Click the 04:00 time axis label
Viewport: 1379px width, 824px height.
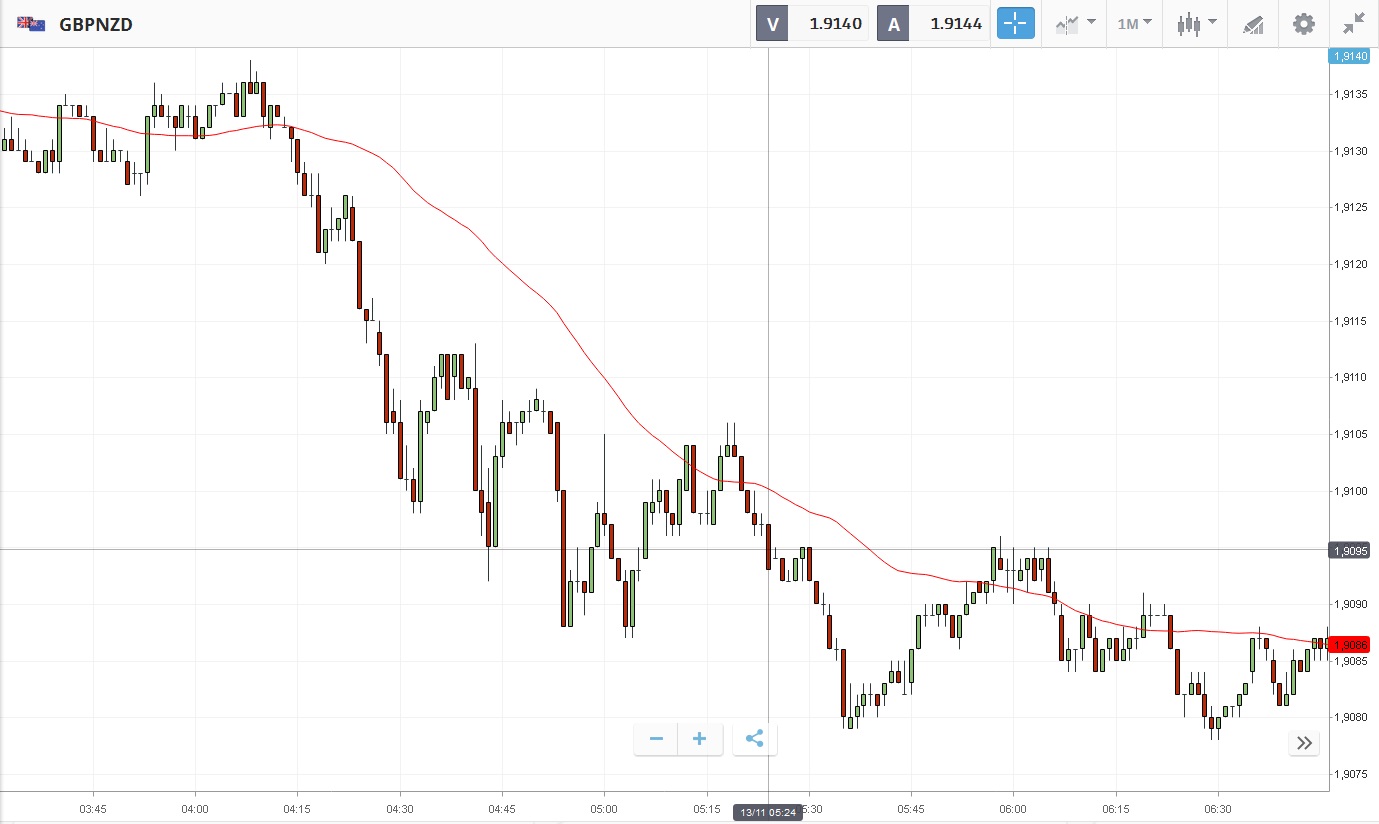click(195, 808)
